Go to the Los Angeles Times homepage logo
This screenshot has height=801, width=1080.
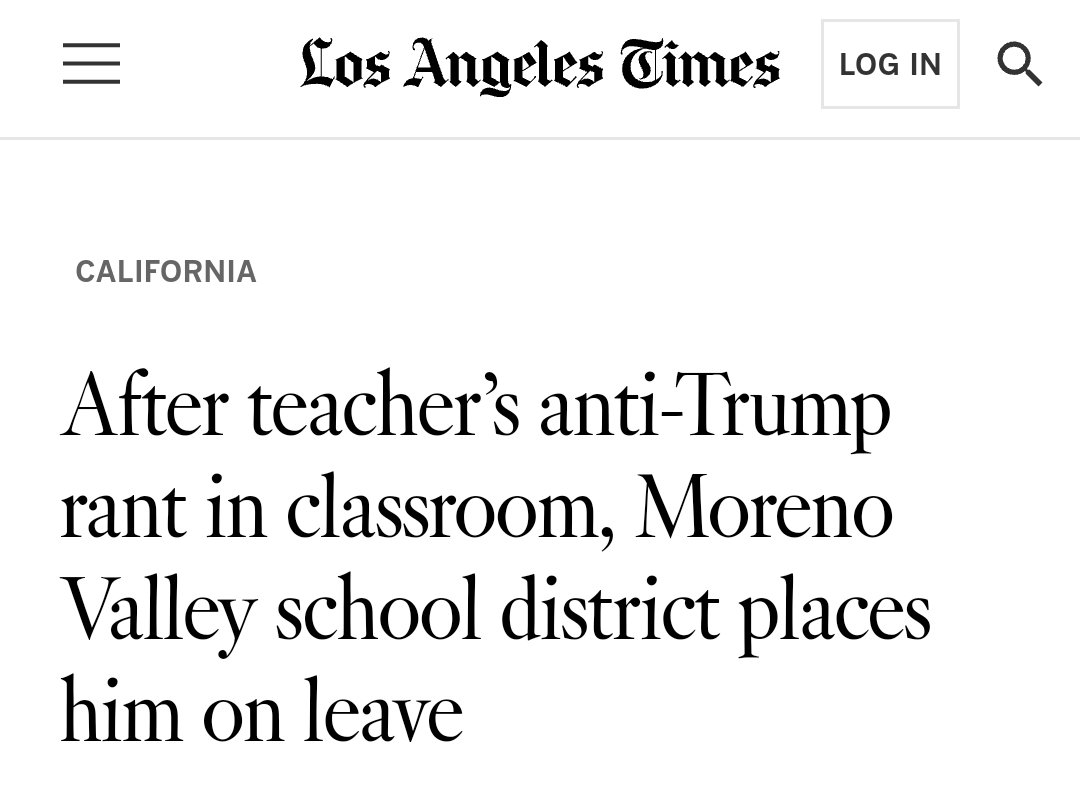coord(539,65)
